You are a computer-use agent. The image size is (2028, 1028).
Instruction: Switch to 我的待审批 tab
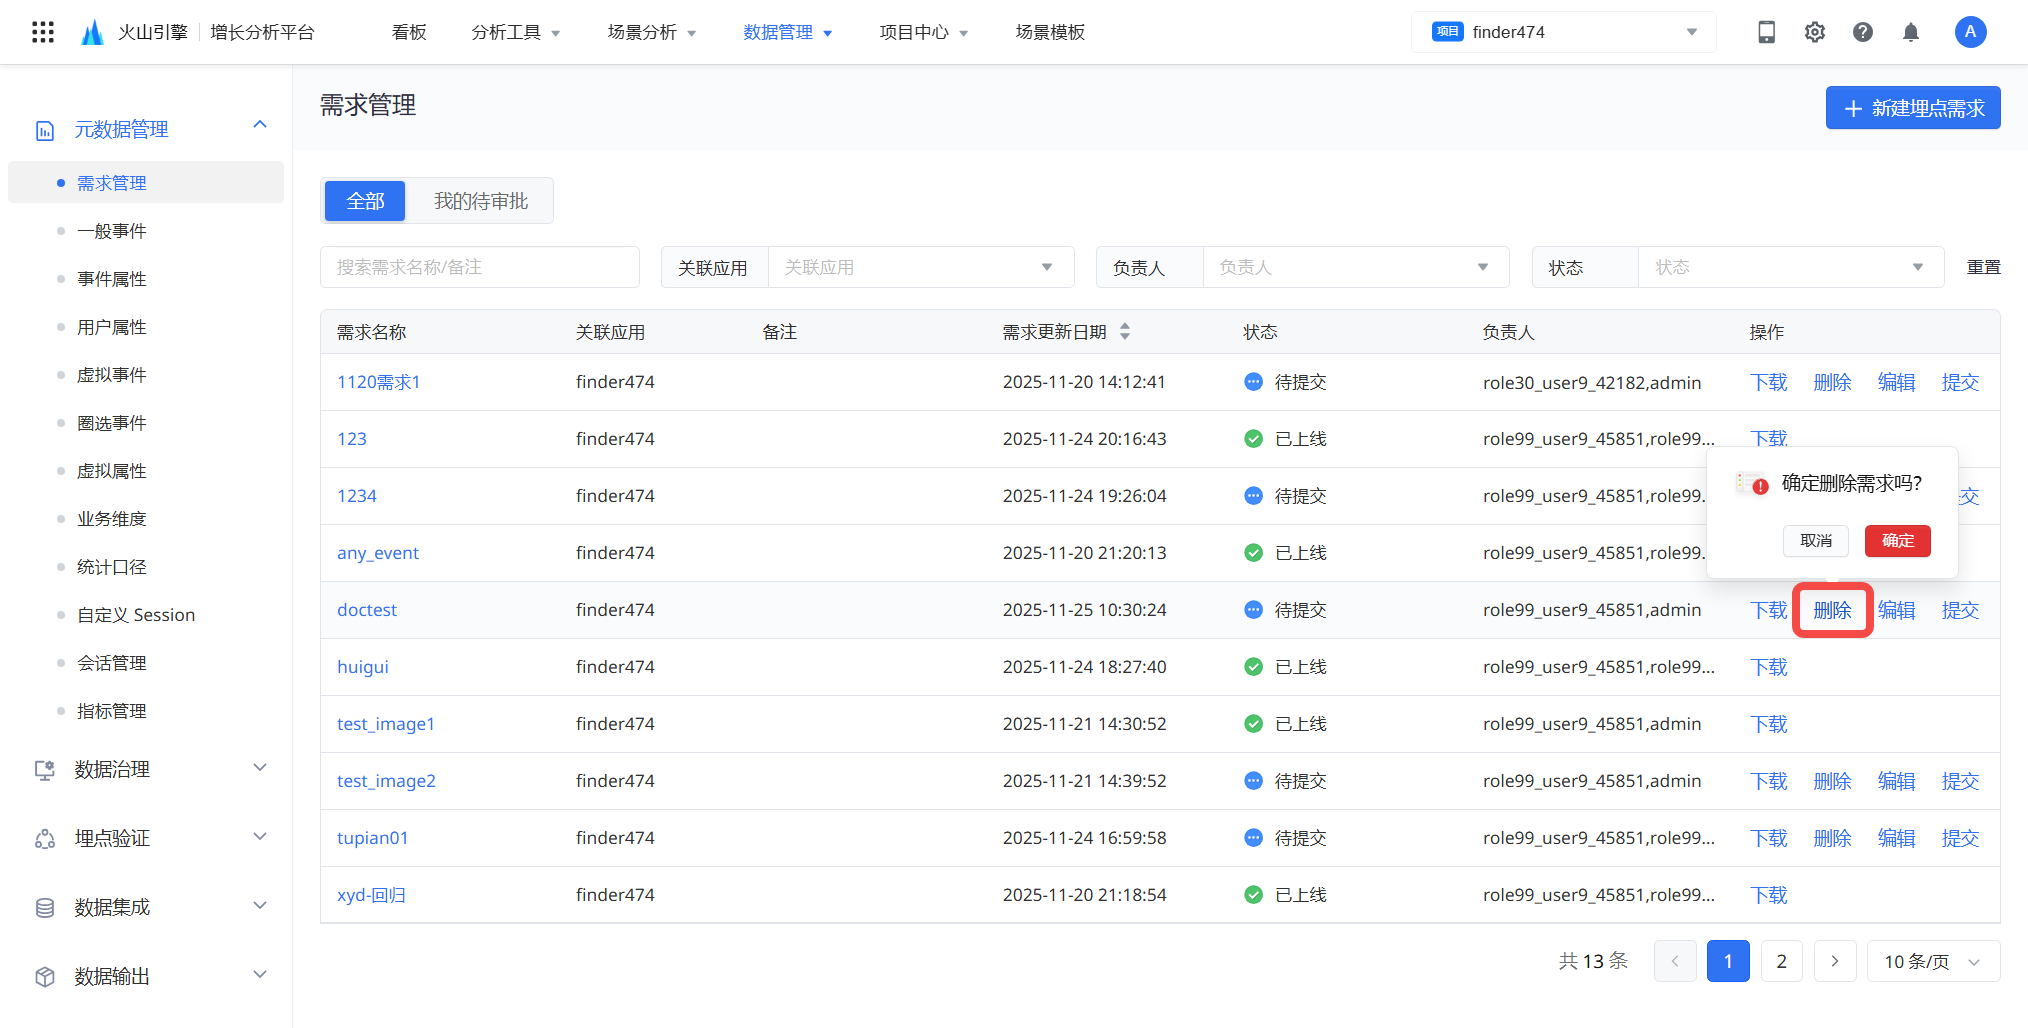click(x=481, y=201)
